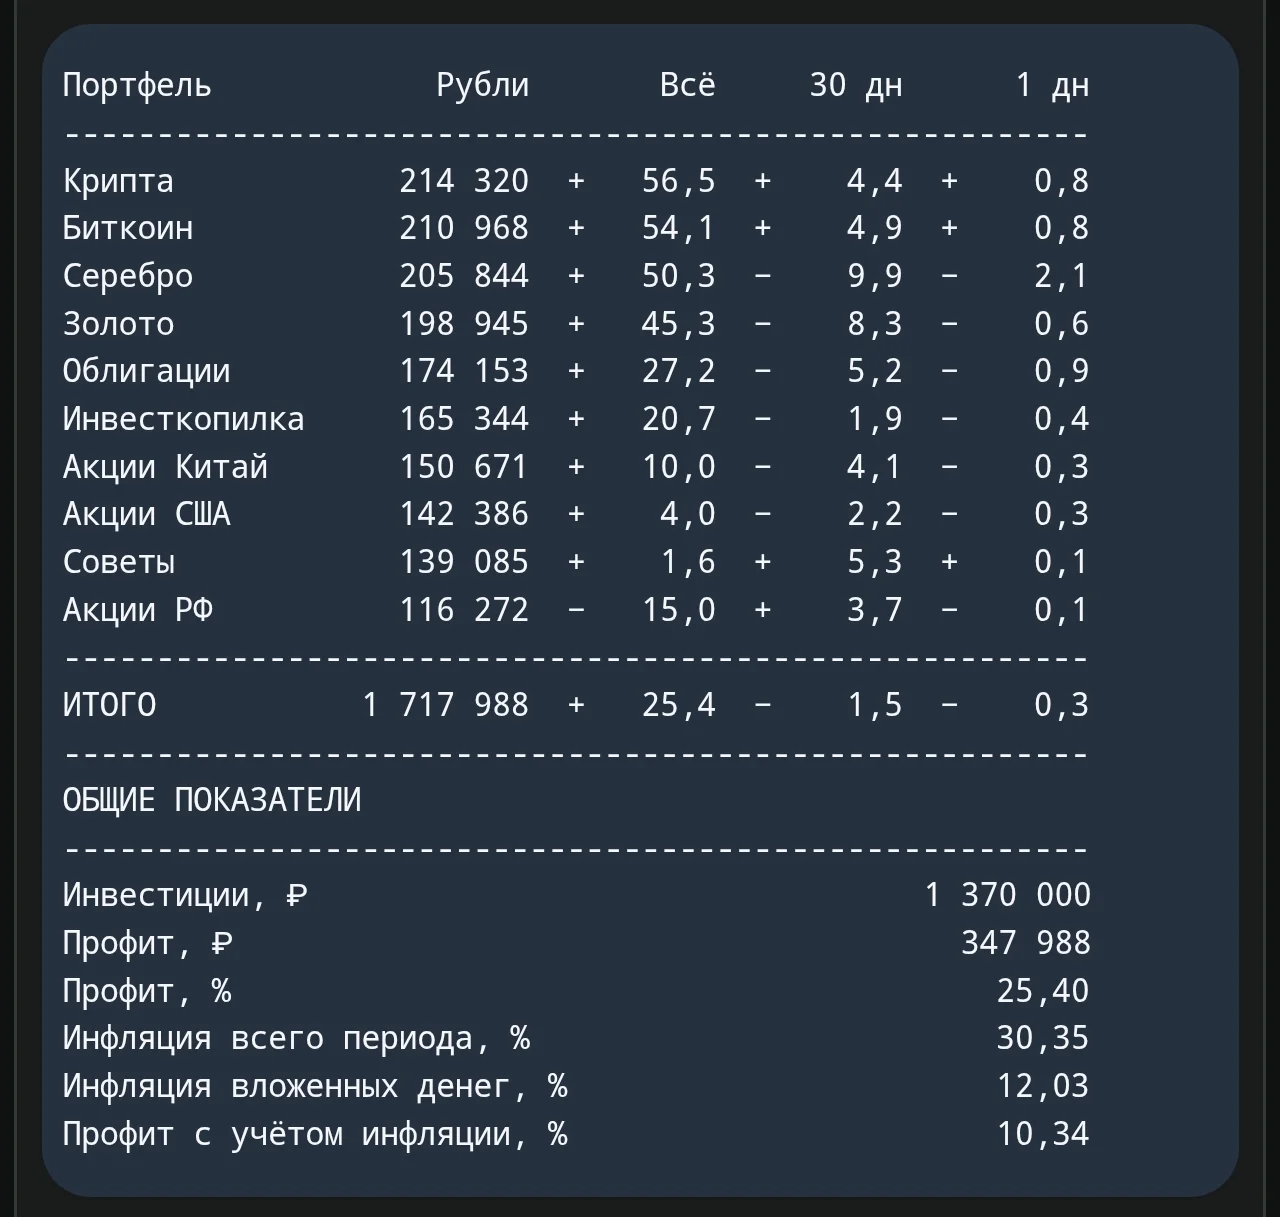This screenshot has width=1280, height=1217.
Task: Select the 'Инвестиции, ₽' label
Action: click(x=184, y=895)
